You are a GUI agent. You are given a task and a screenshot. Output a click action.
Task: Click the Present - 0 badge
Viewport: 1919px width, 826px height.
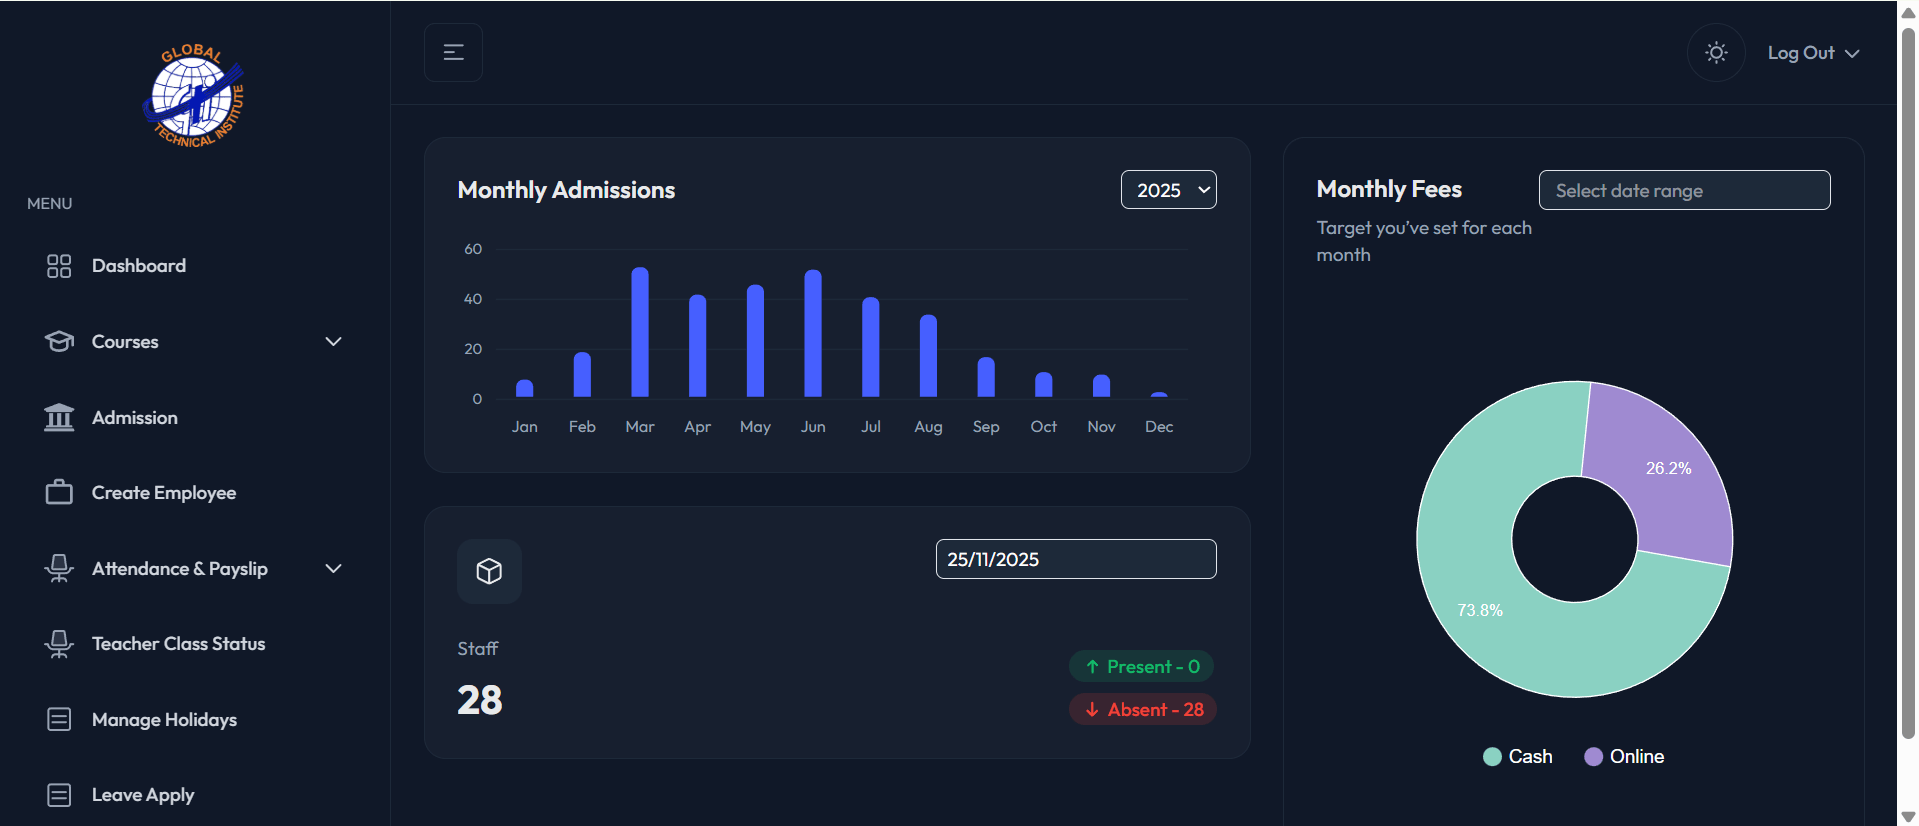1141,667
